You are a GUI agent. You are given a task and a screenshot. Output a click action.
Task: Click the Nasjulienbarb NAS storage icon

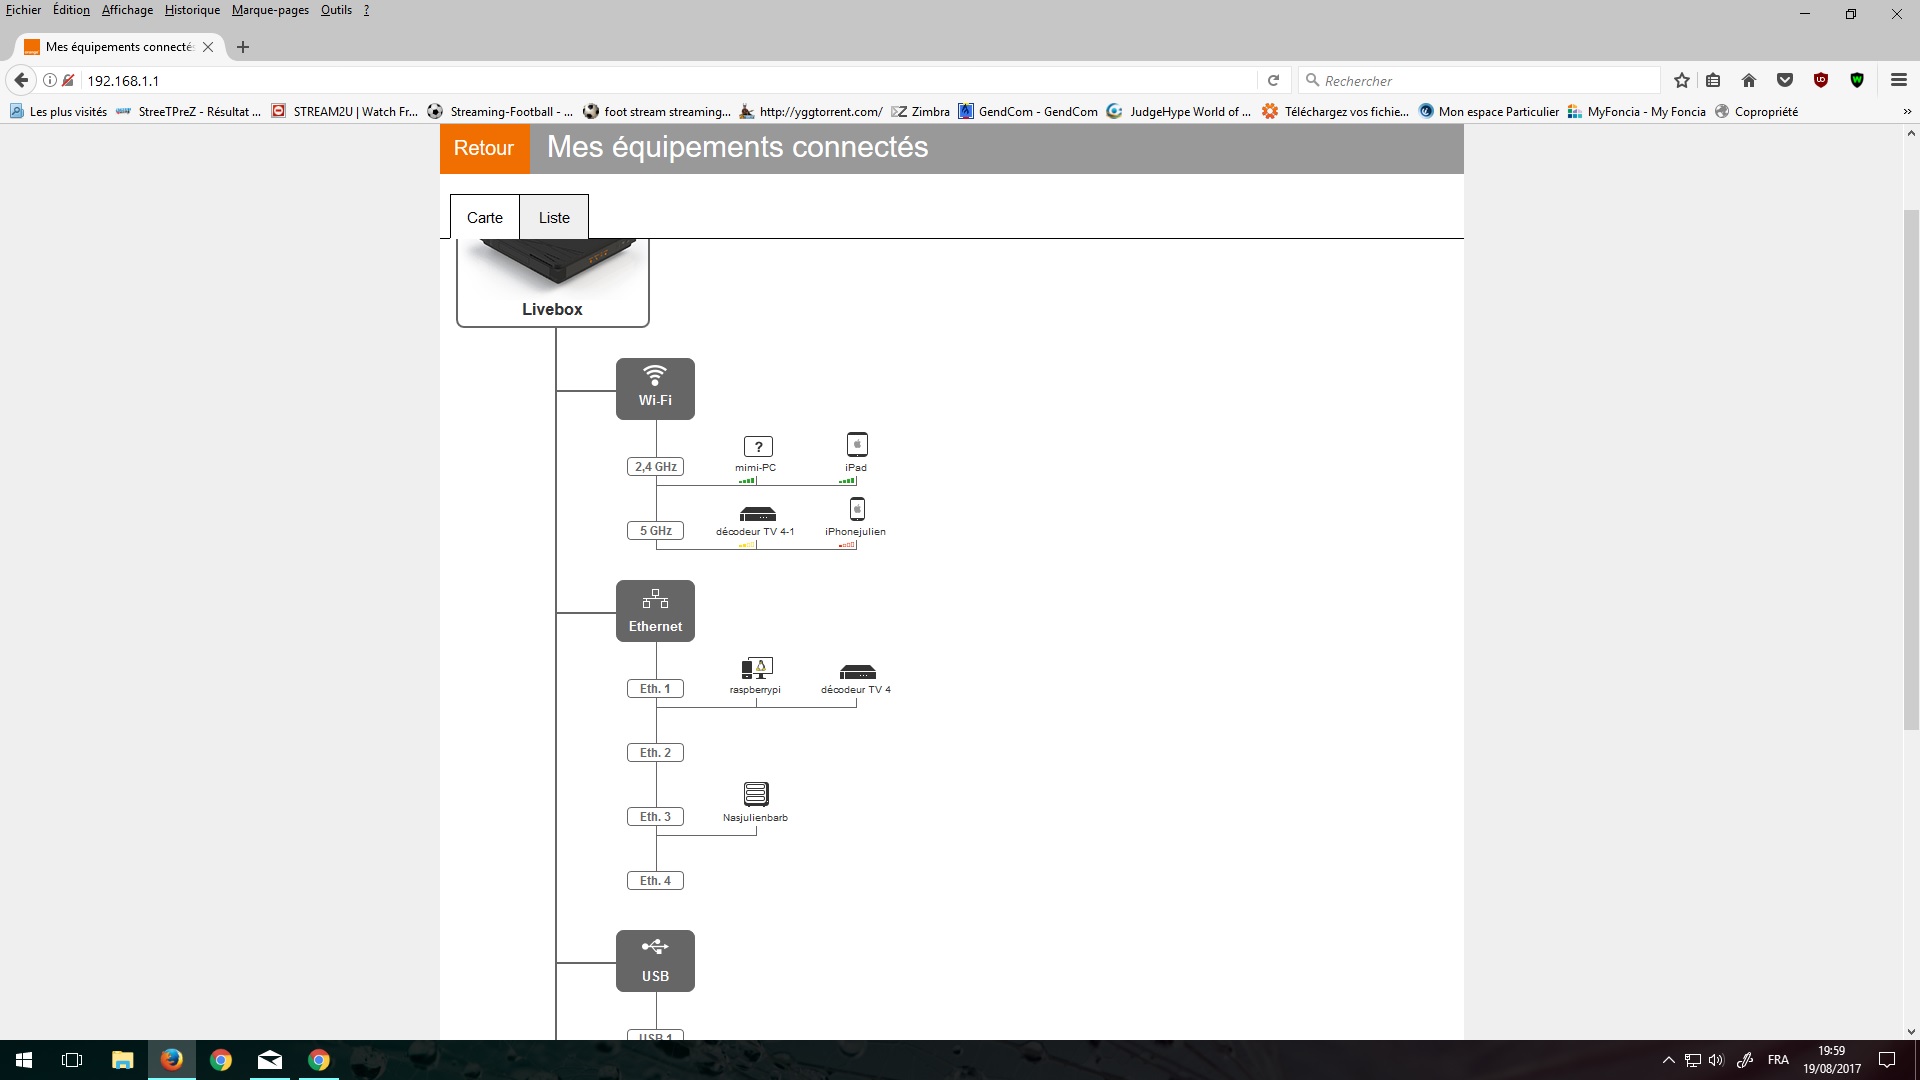pos(756,794)
